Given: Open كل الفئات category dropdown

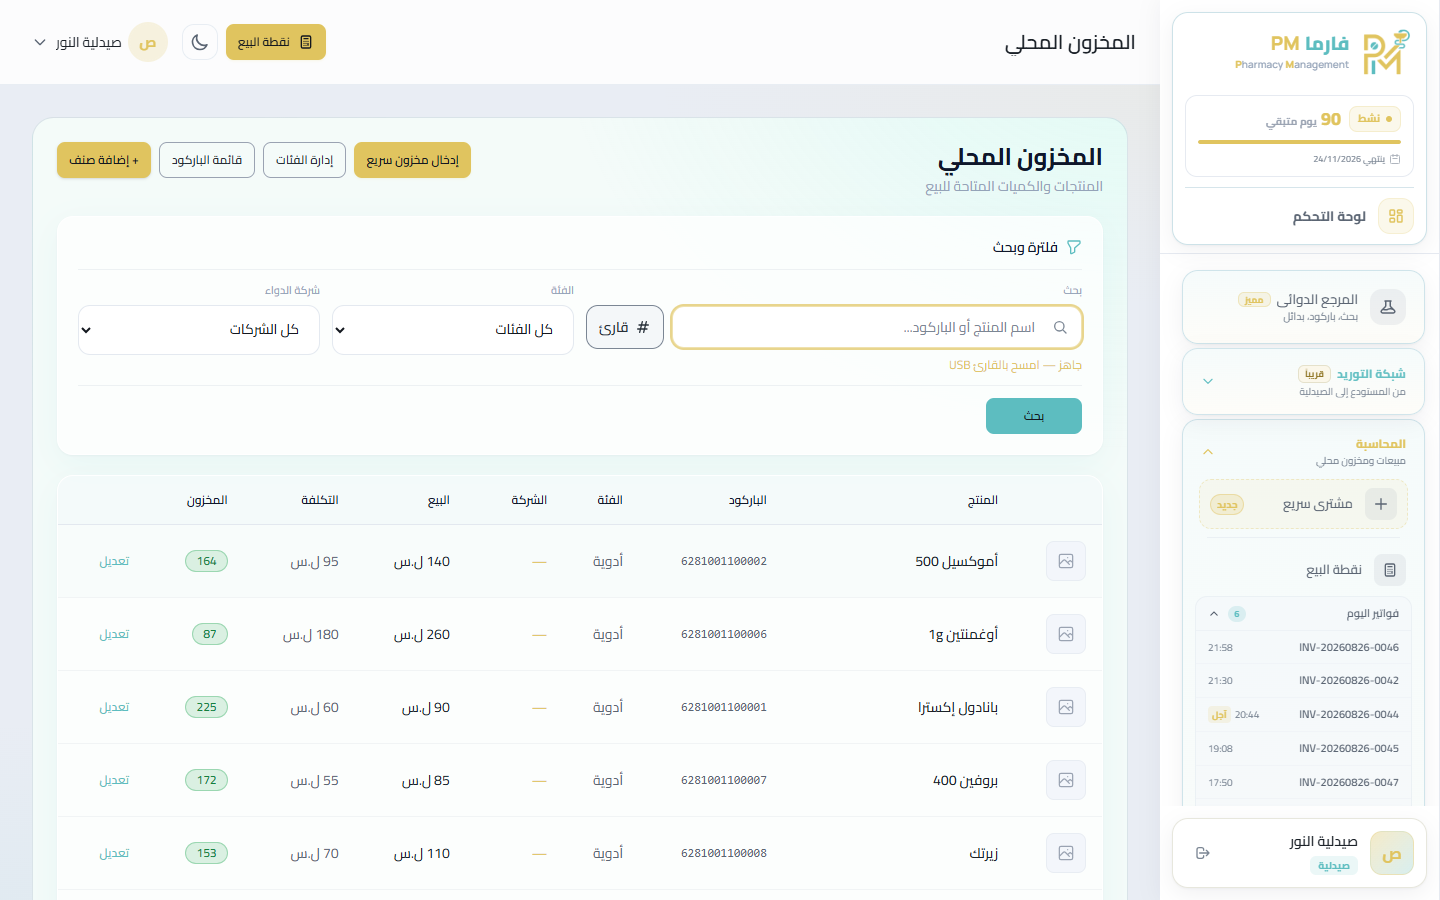Looking at the screenshot, I should [x=453, y=330].
